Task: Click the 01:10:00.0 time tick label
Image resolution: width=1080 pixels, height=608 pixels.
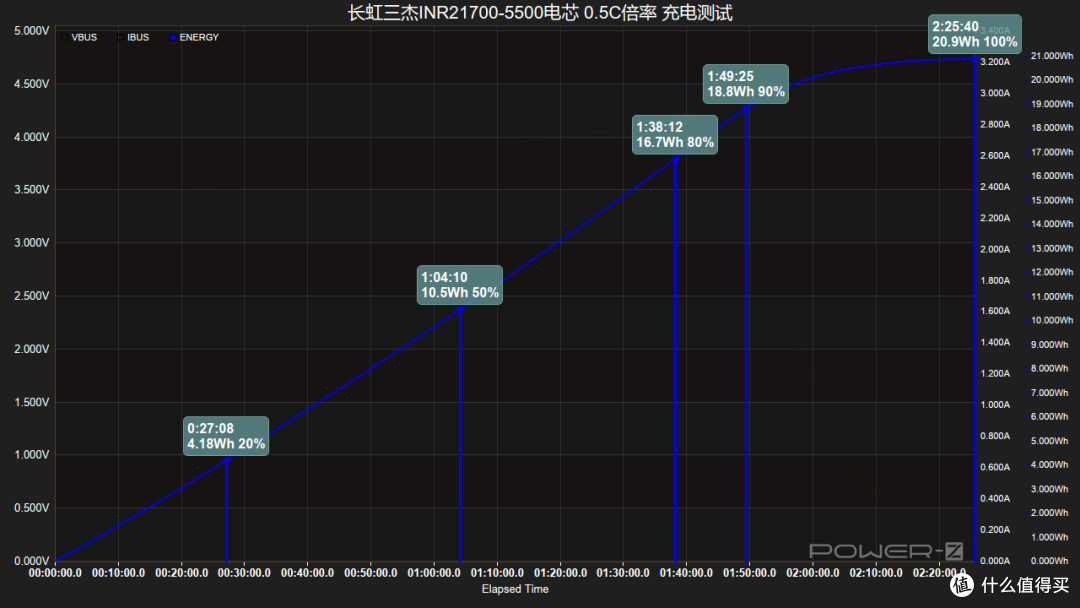Action: (497, 573)
